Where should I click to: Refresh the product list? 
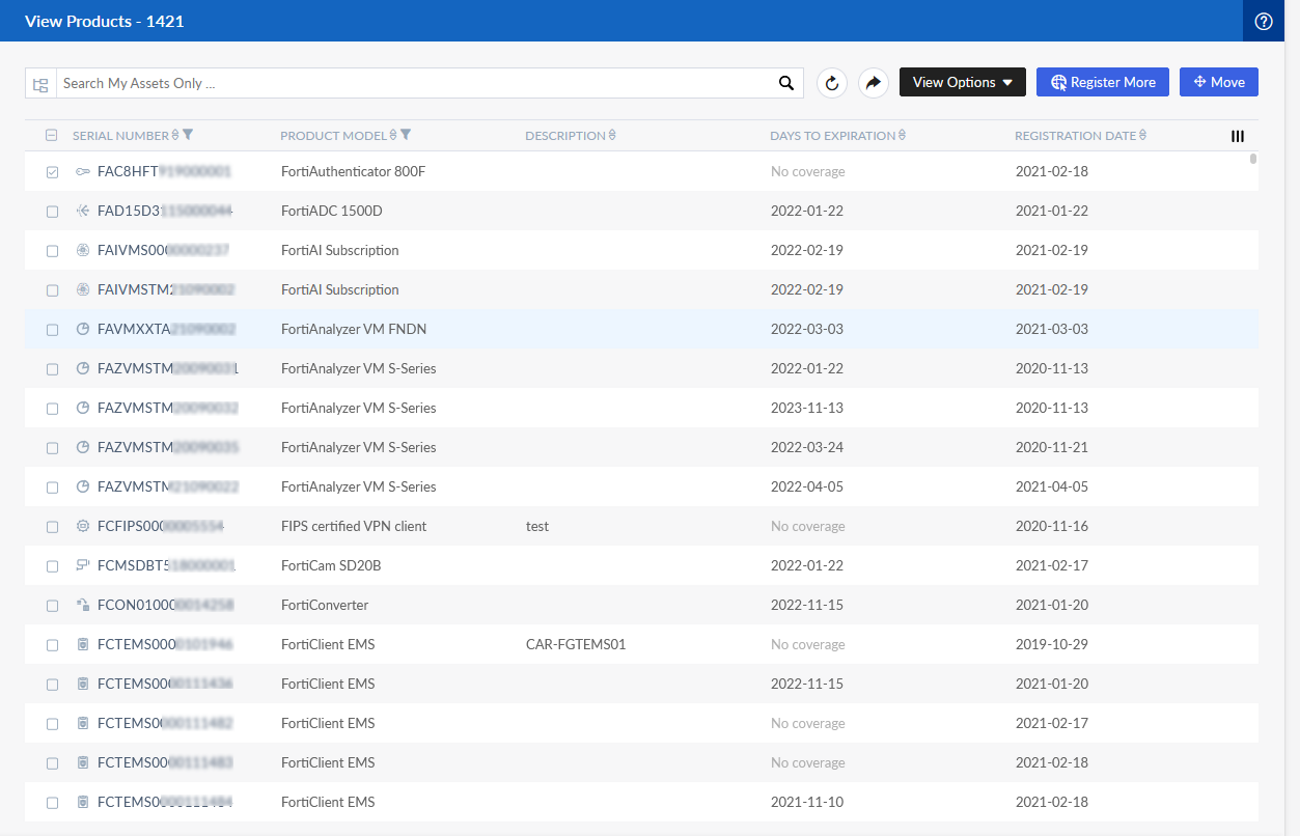[832, 83]
